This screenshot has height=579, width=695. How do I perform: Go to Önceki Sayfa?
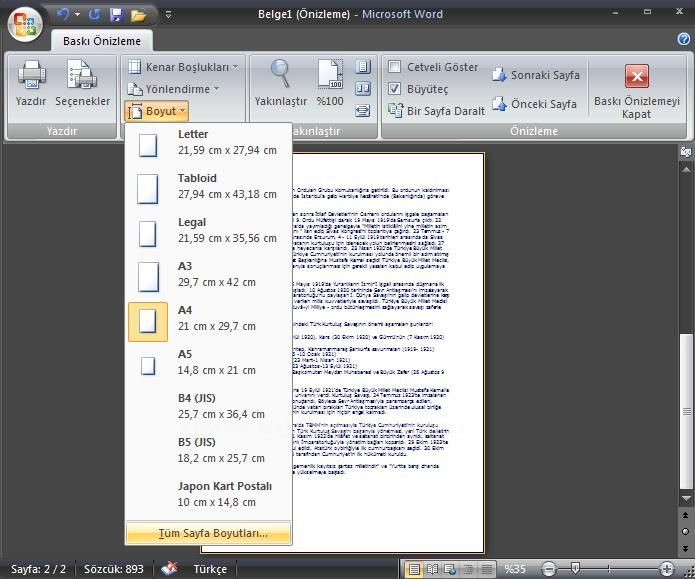pos(535,104)
